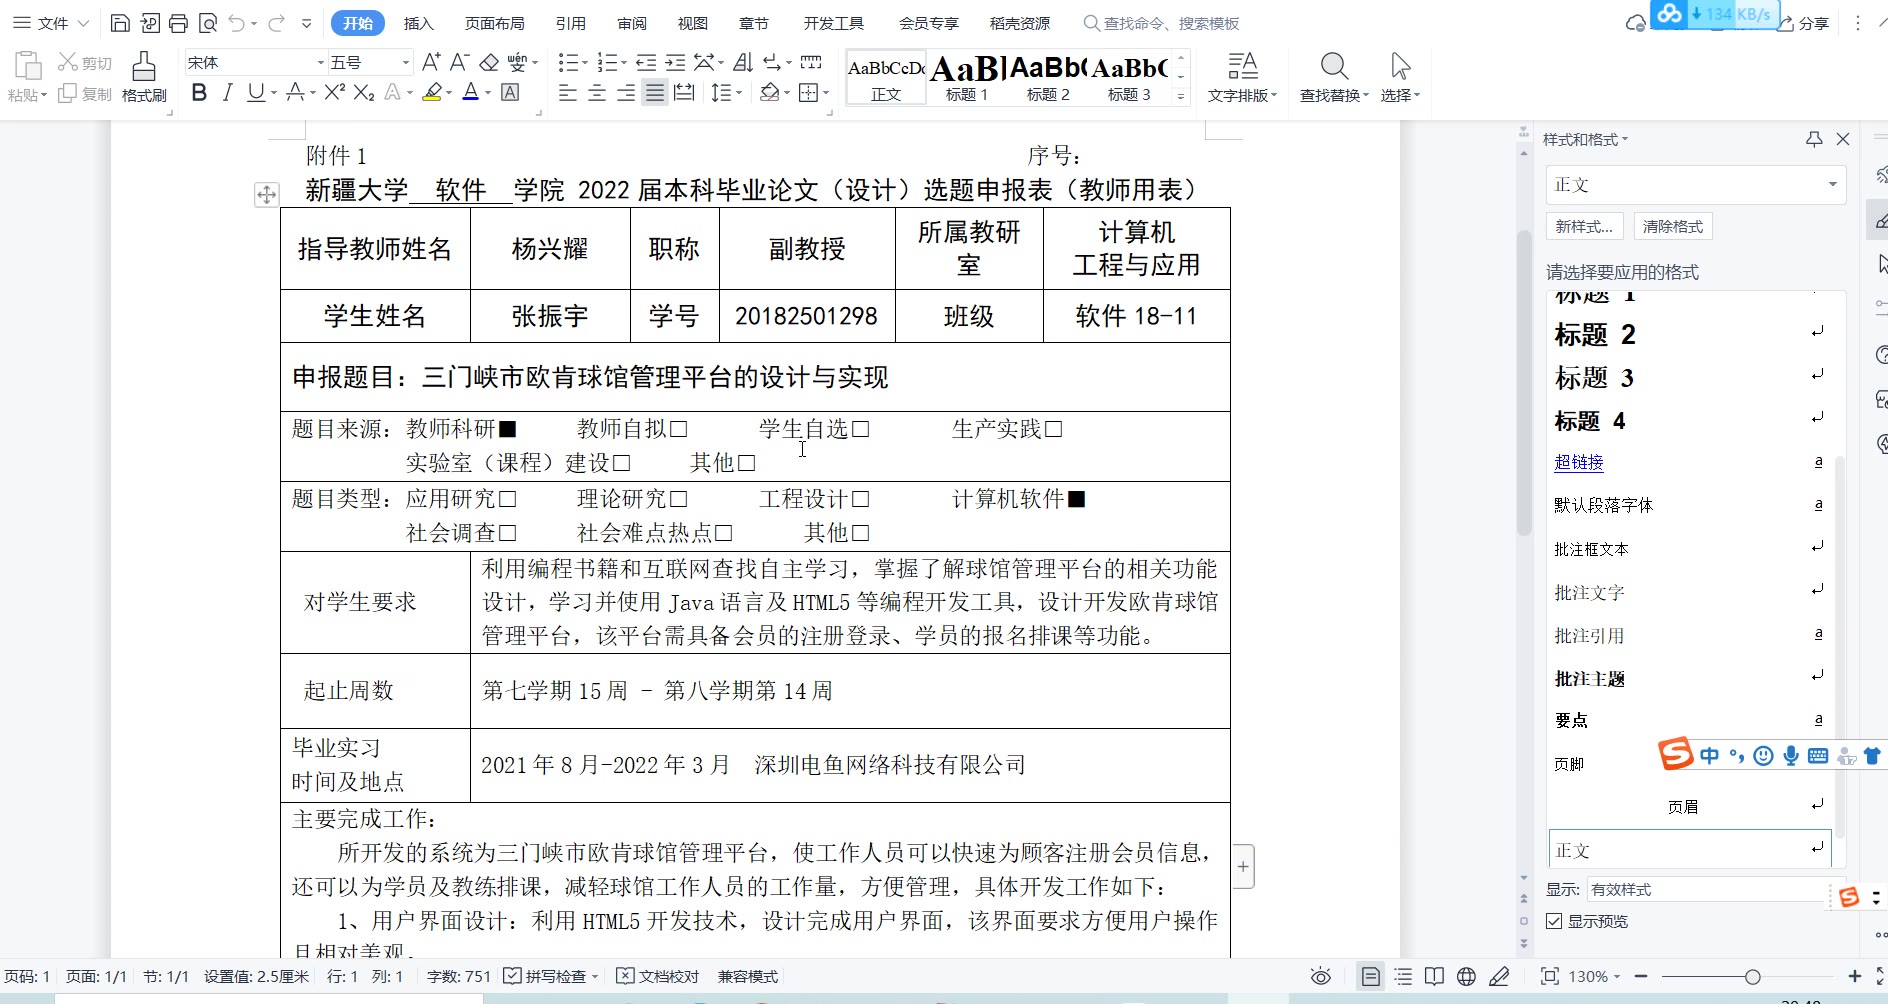The height and width of the screenshot is (1004, 1888).
Task: Click the table move handle above table
Action: click(266, 195)
